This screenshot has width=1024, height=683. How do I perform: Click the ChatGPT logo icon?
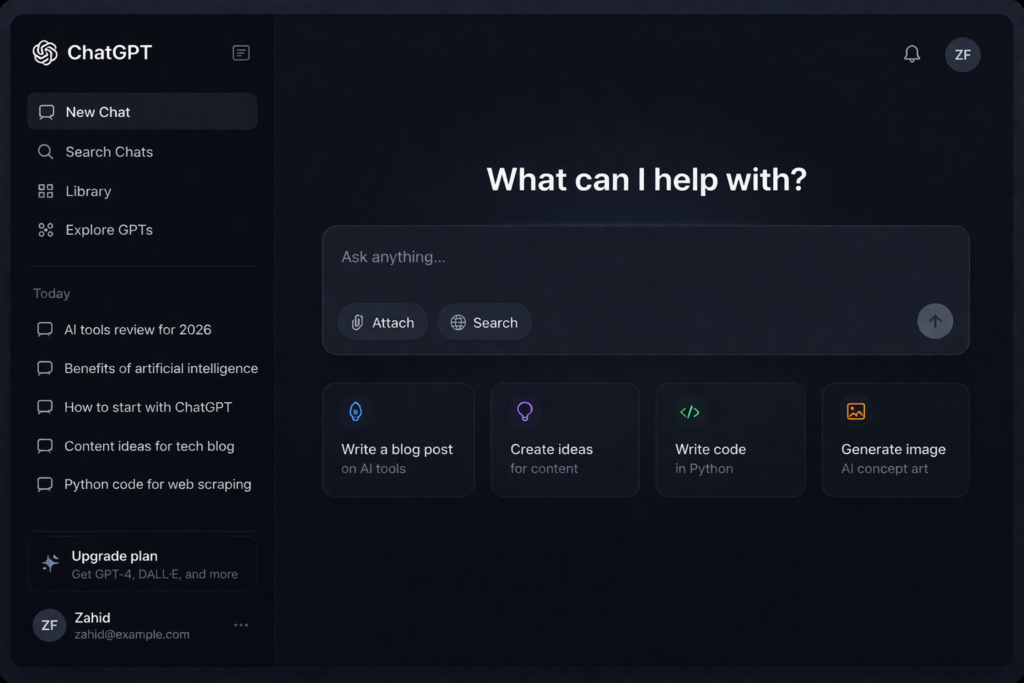45,53
